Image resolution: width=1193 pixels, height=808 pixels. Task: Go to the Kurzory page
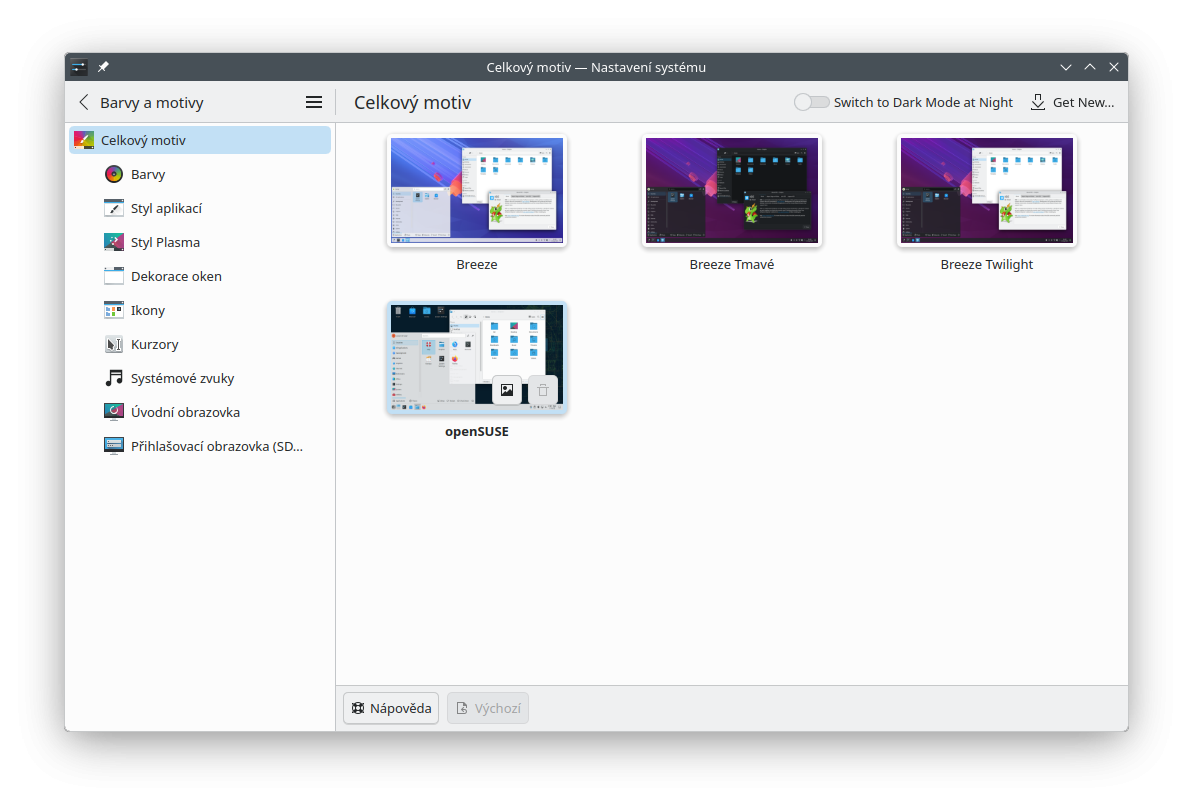[x=200, y=344]
